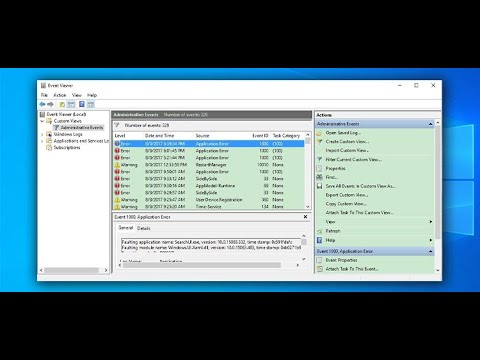Switch to the Details tab
The image size is (480, 360).
click(x=144, y=228)
